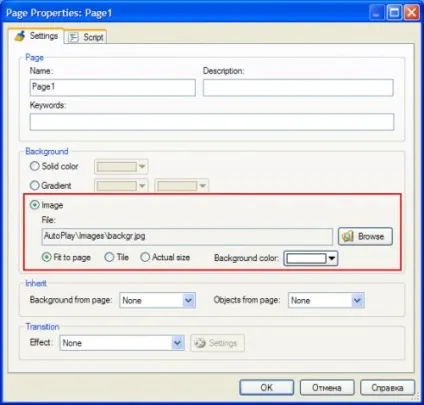The height and width of the screenshot is (405, 424).
Task: Minimize the Page Properties window
Action: tap(377, 13)
